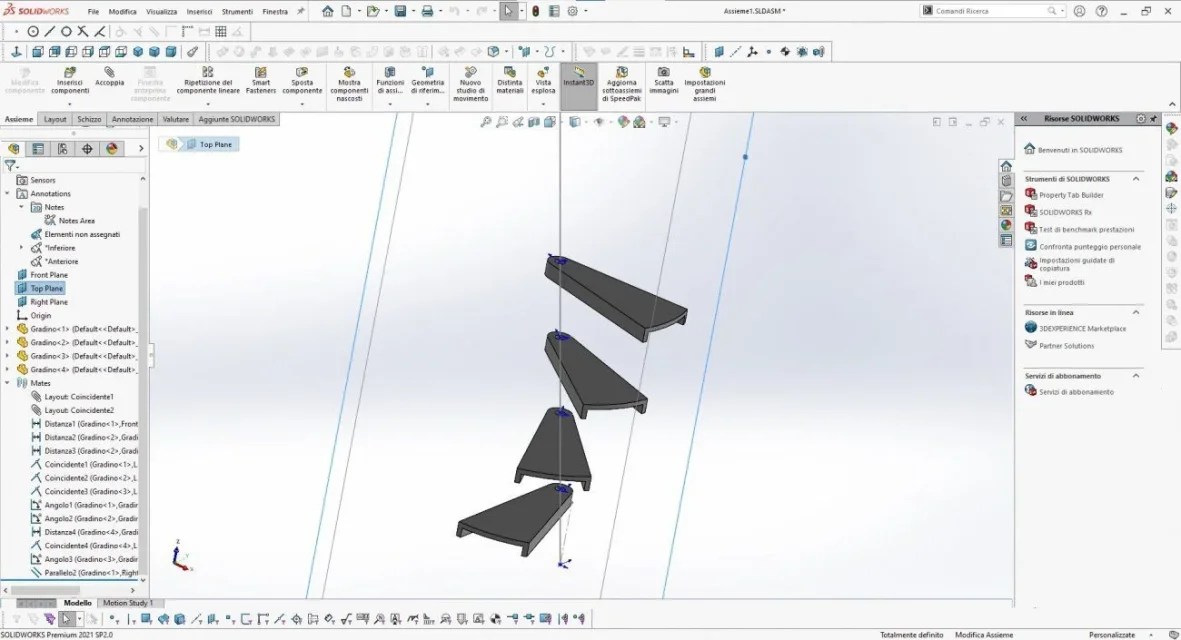Switch to the Valutare tab

coord(175,119)
